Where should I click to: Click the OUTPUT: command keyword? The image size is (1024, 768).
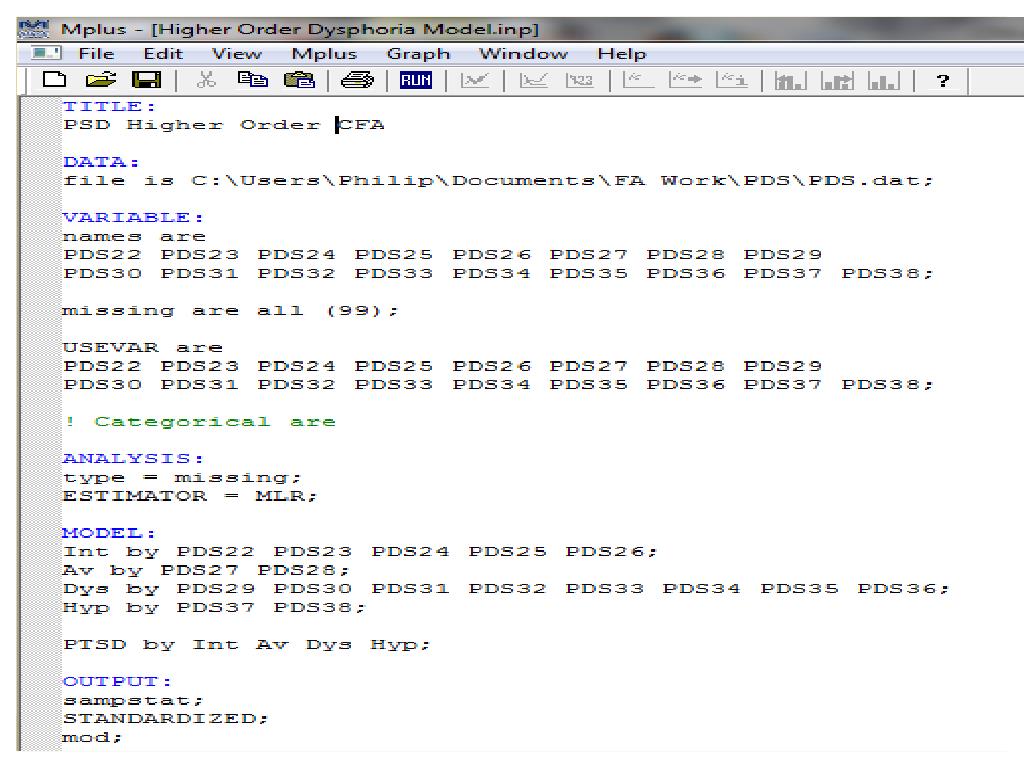pyautogui.click(x=118, y=682)
